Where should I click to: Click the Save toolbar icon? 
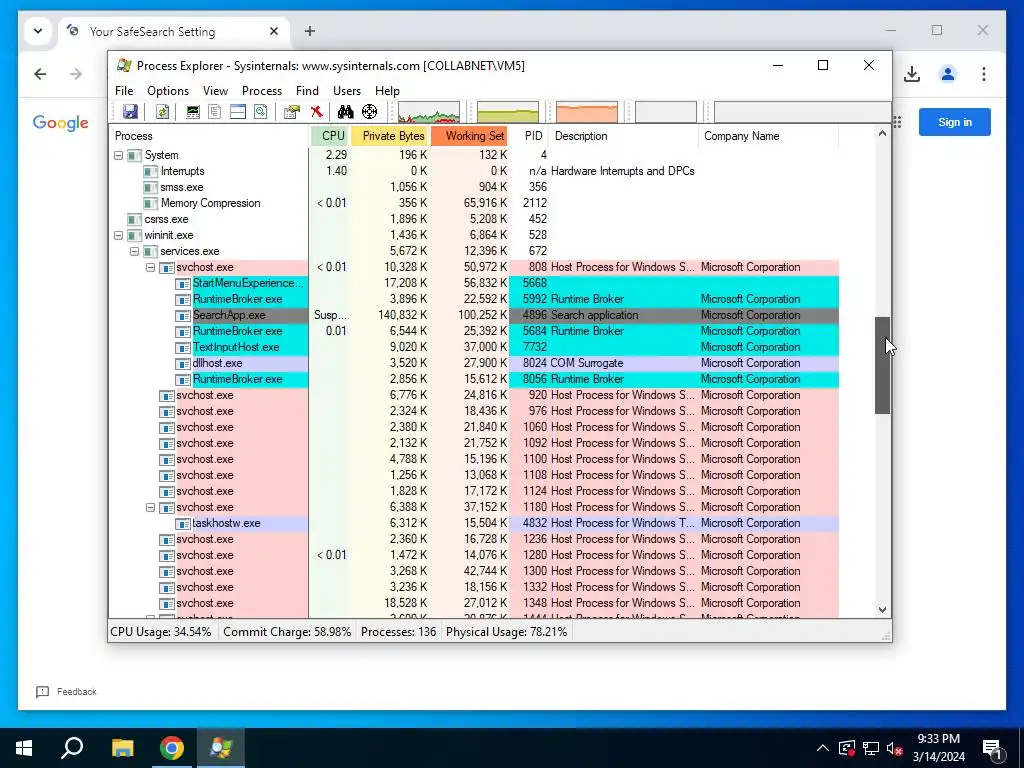[x=130, y=112]
